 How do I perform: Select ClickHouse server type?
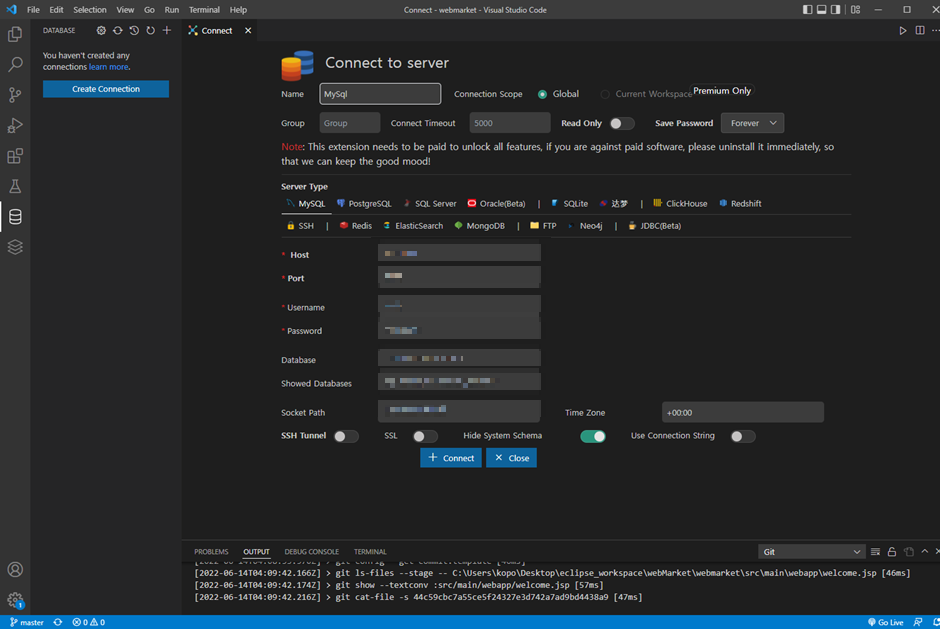tap(680, 204)
